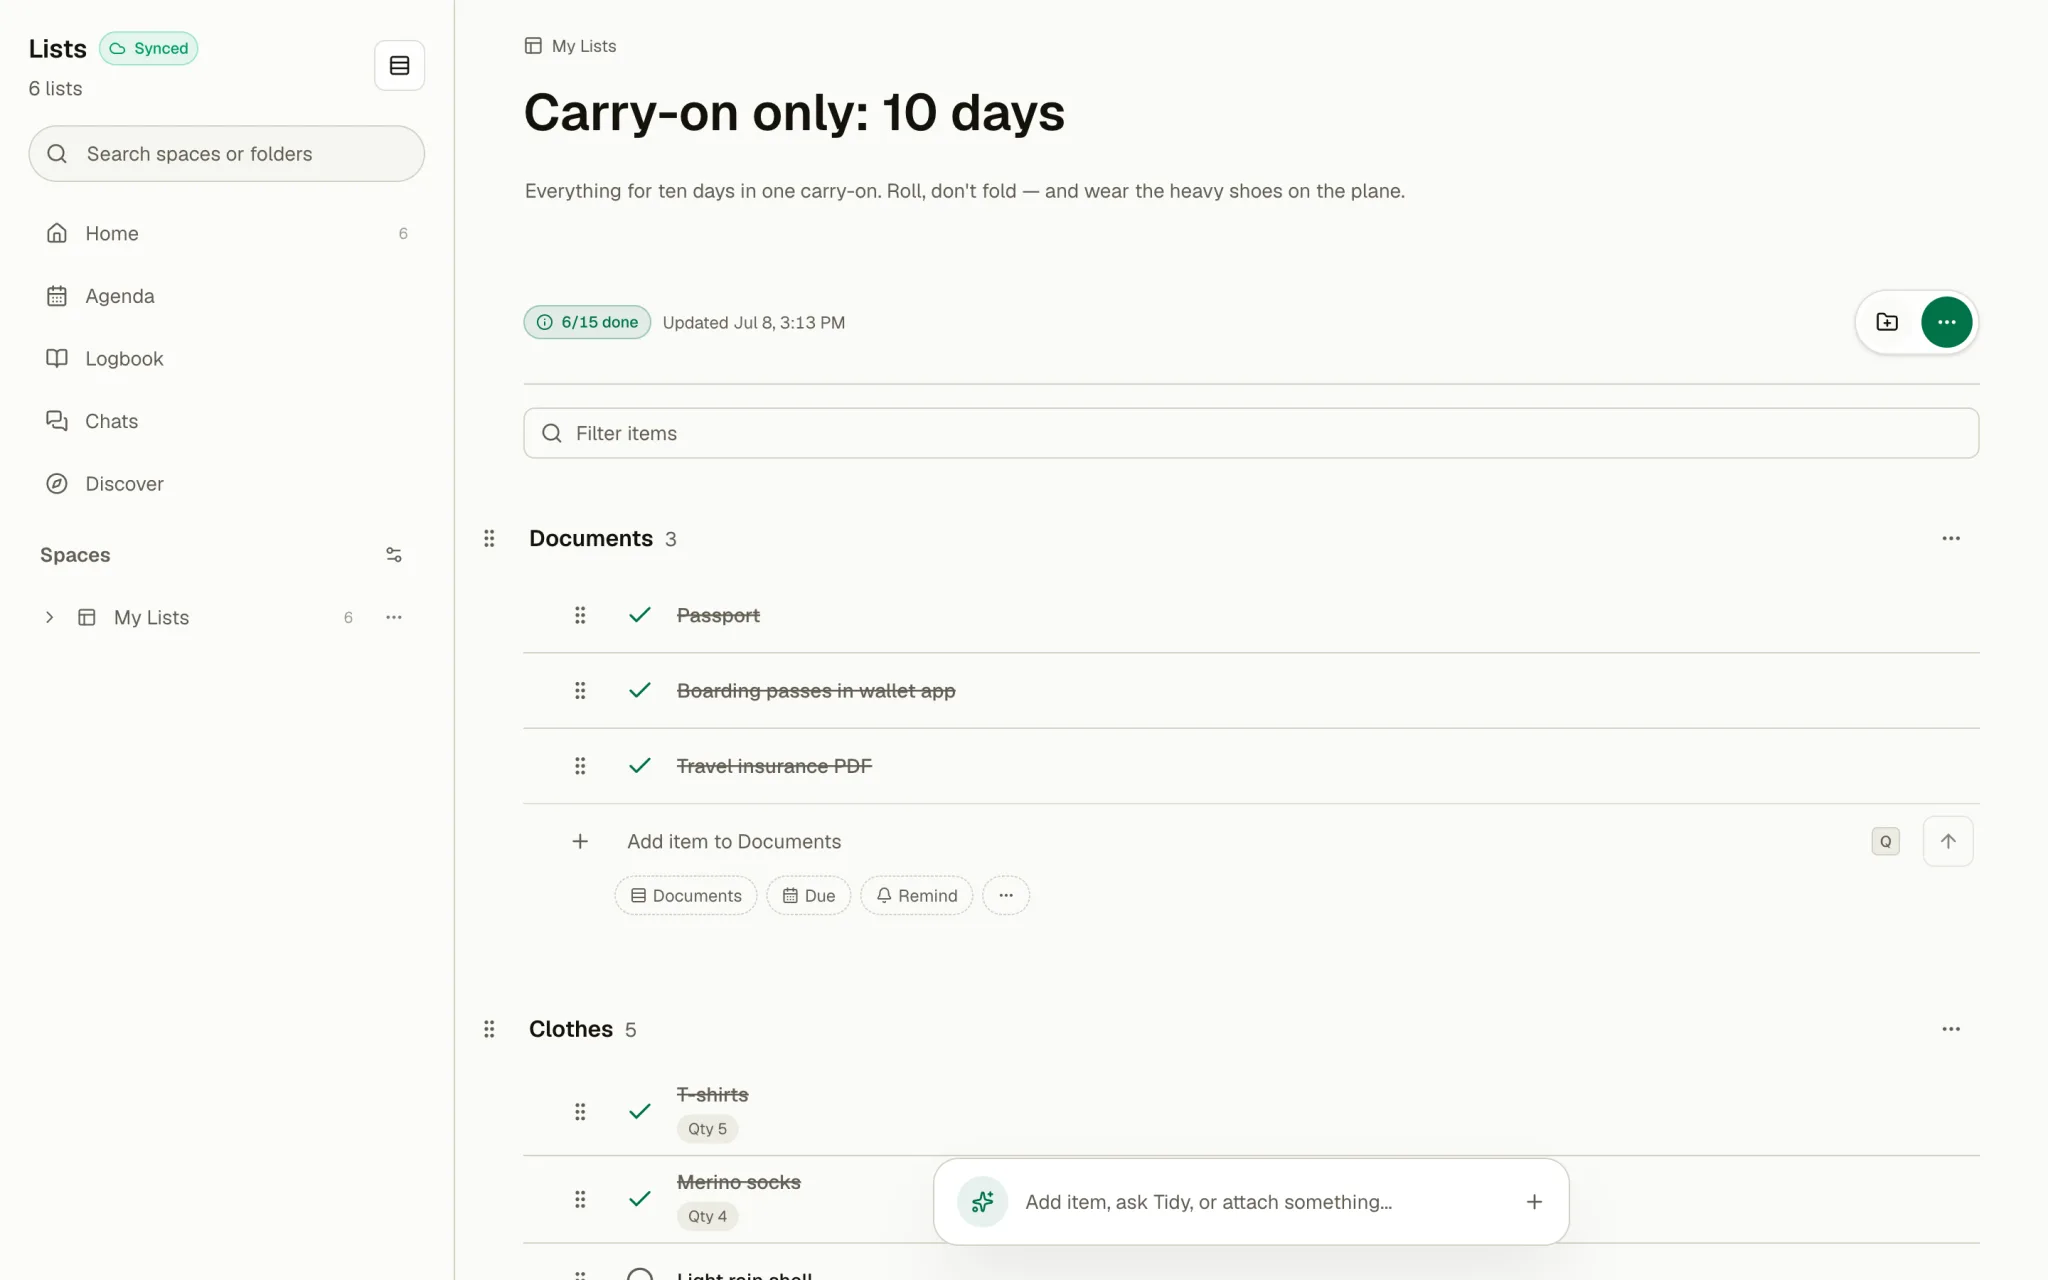The image size is (2048, 1280).
Task: Submit new item with up-arrow button
Action: tap(1948, 841)
